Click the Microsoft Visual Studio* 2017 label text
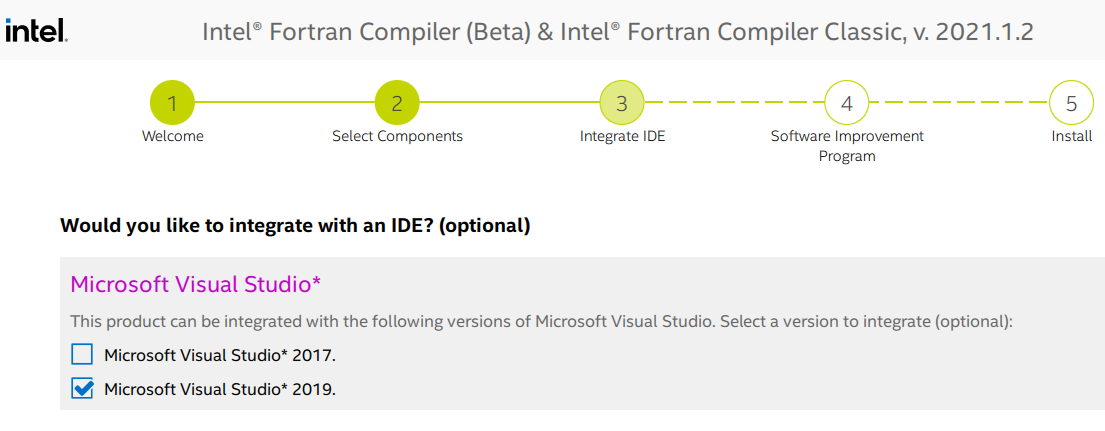The image size is (1105, 431). pyautogui.click(x=219, y=355)
